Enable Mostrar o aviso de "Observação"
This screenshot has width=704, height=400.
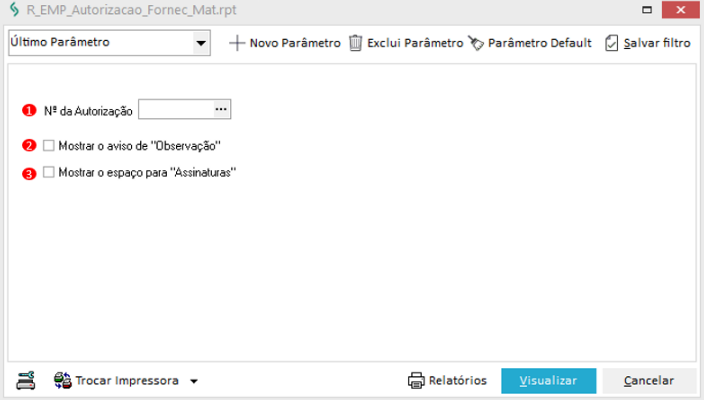[48, 145]
